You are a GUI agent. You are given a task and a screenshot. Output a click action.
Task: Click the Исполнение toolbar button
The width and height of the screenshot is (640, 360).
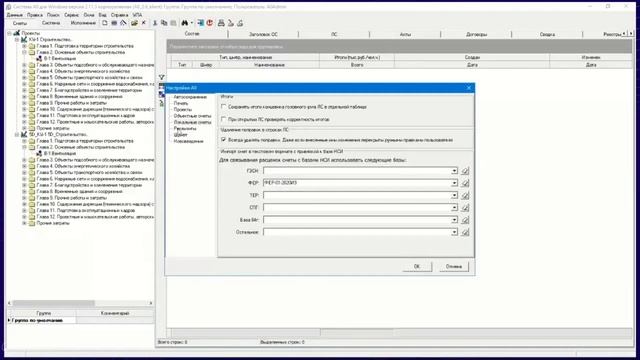point(83,23)
